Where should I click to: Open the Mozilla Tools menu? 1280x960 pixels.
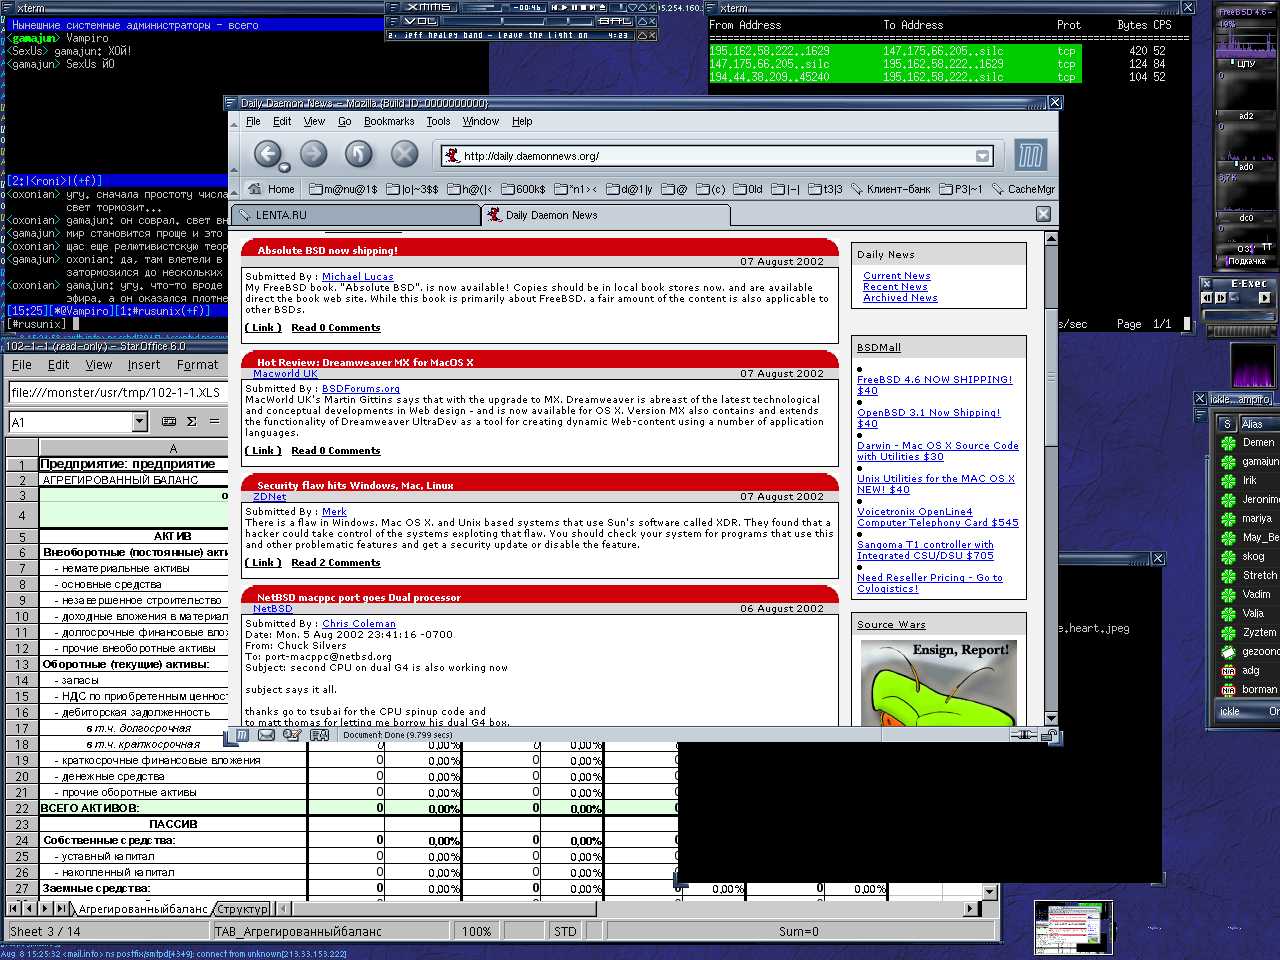pyautogui.click(x=438, y=121)
